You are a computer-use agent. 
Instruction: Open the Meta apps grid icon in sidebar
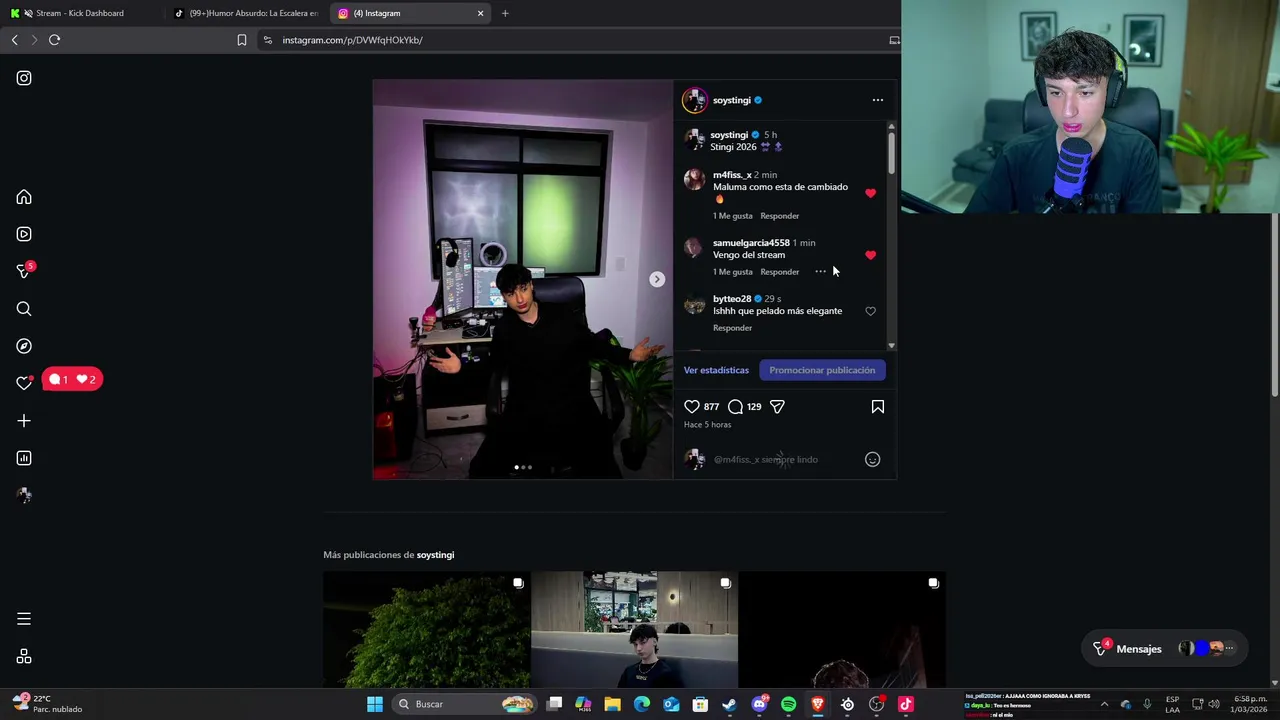[24, 657]
